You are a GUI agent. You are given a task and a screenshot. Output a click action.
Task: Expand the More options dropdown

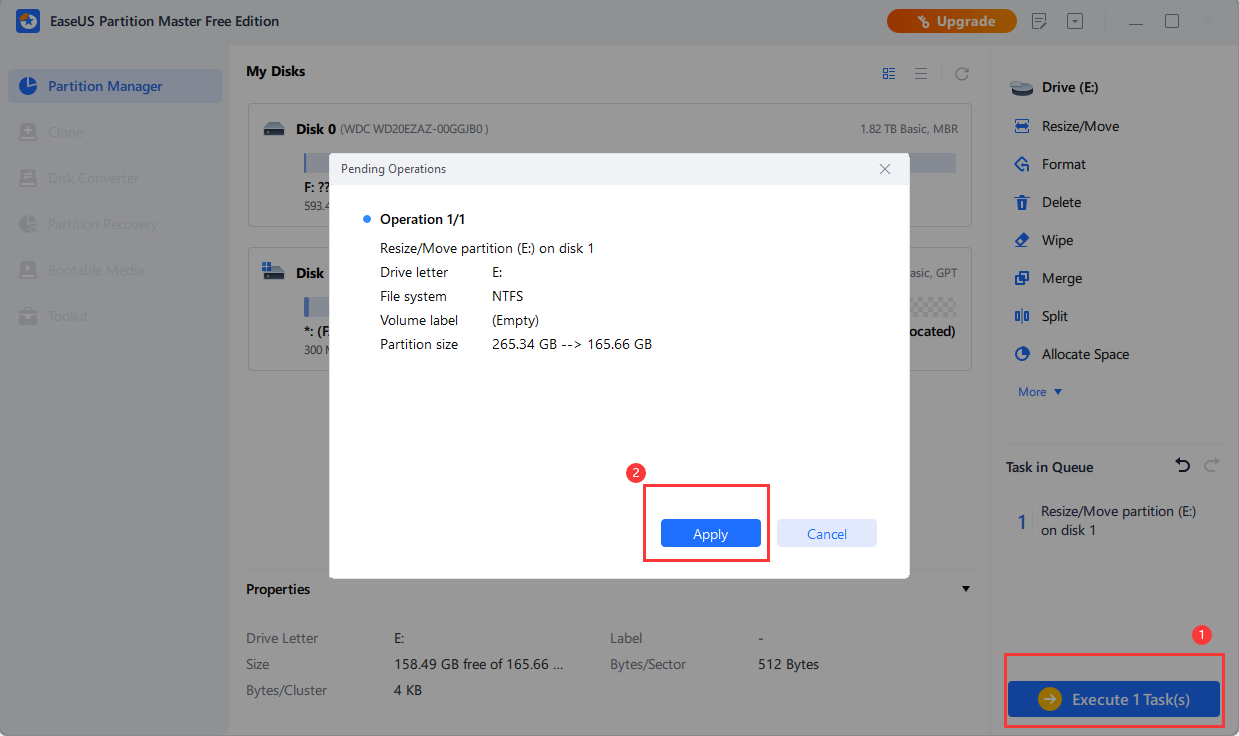(x=1040, y=392)
